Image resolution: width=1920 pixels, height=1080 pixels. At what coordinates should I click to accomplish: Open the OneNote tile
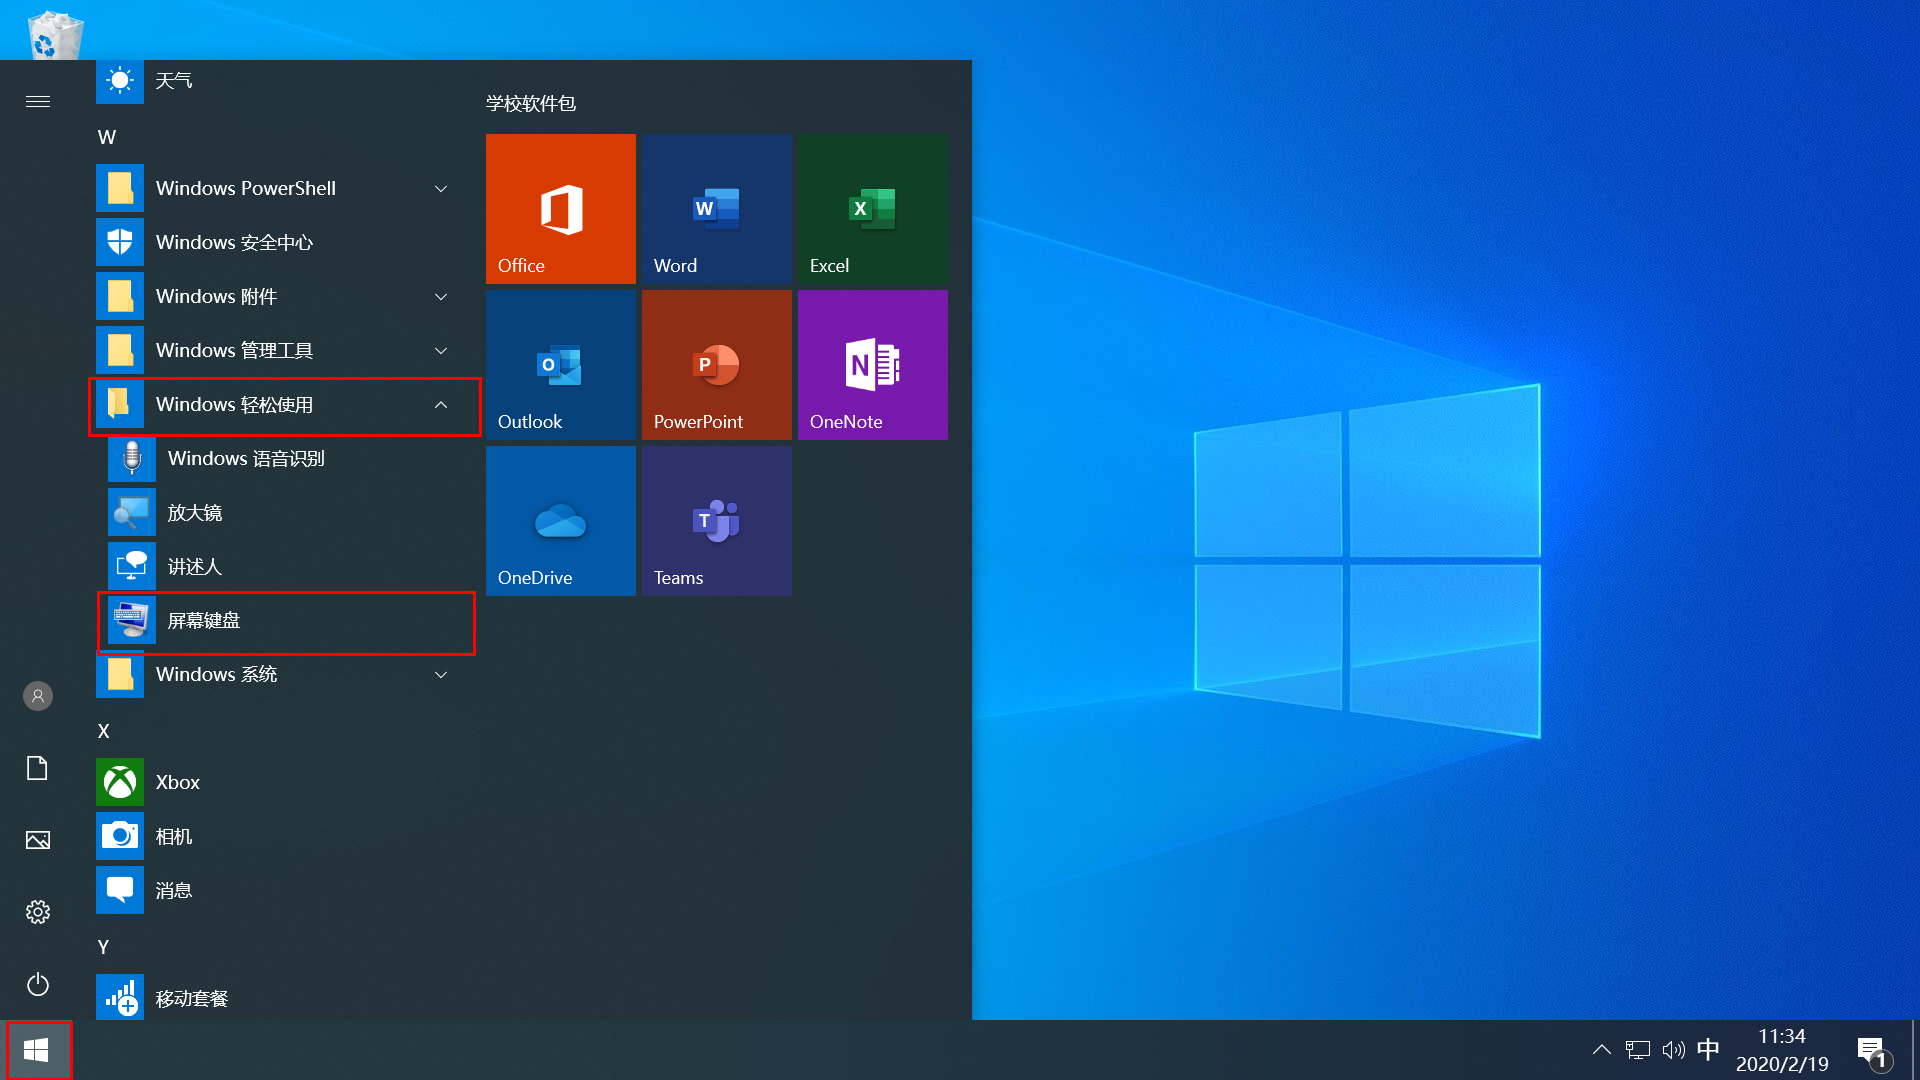[873, 365]
